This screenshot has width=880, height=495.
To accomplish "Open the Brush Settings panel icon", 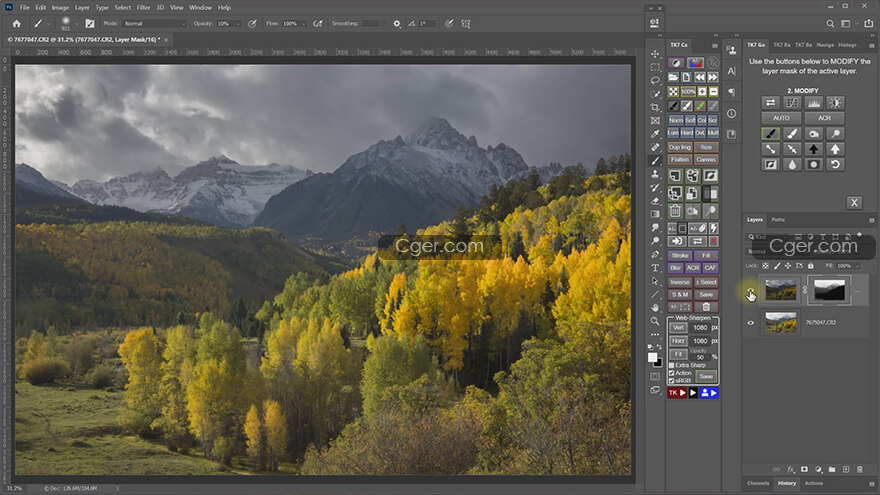I will pos(90,24).
